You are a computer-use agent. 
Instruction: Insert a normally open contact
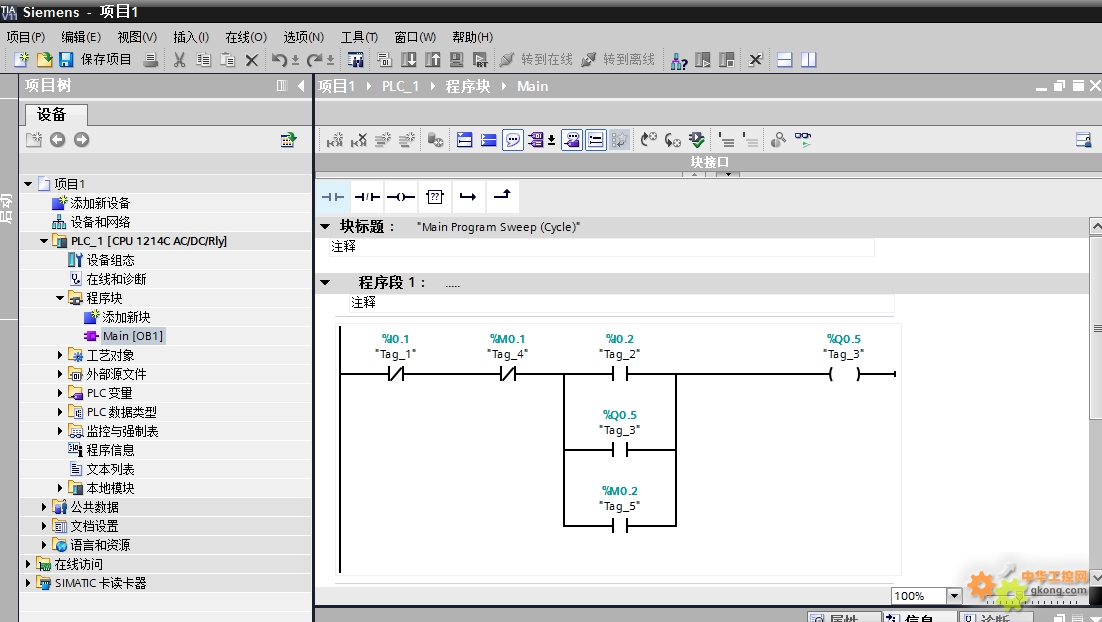[332, 197]
